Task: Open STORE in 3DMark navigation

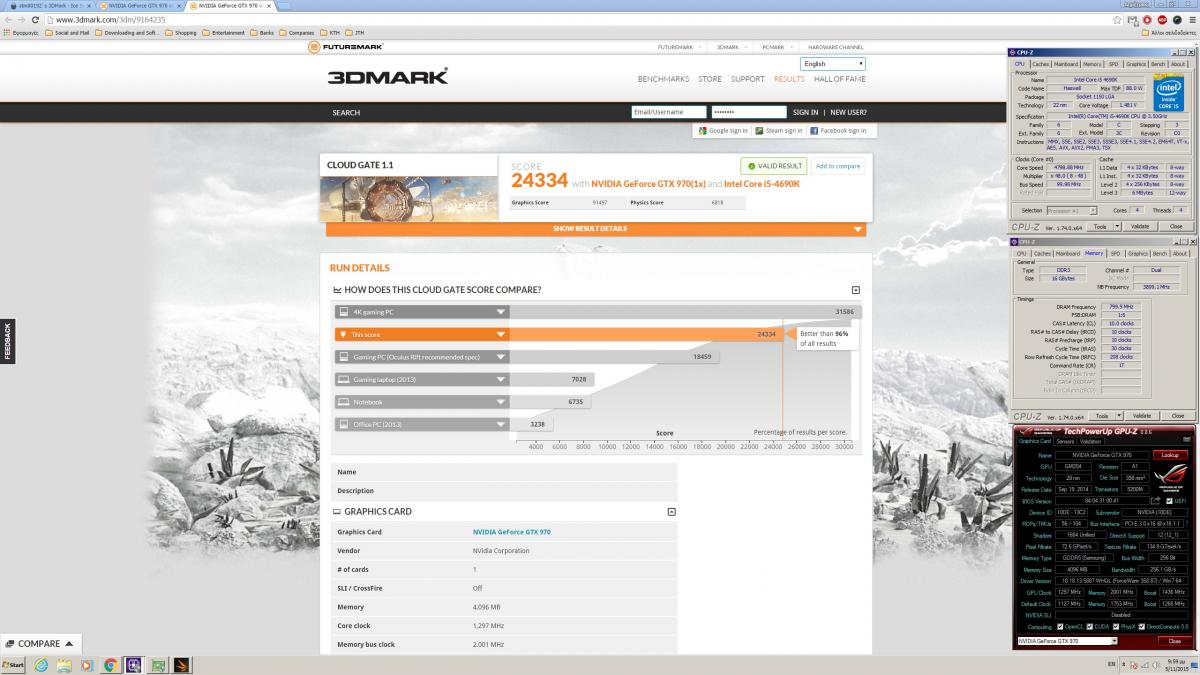Action: [710, 79]
